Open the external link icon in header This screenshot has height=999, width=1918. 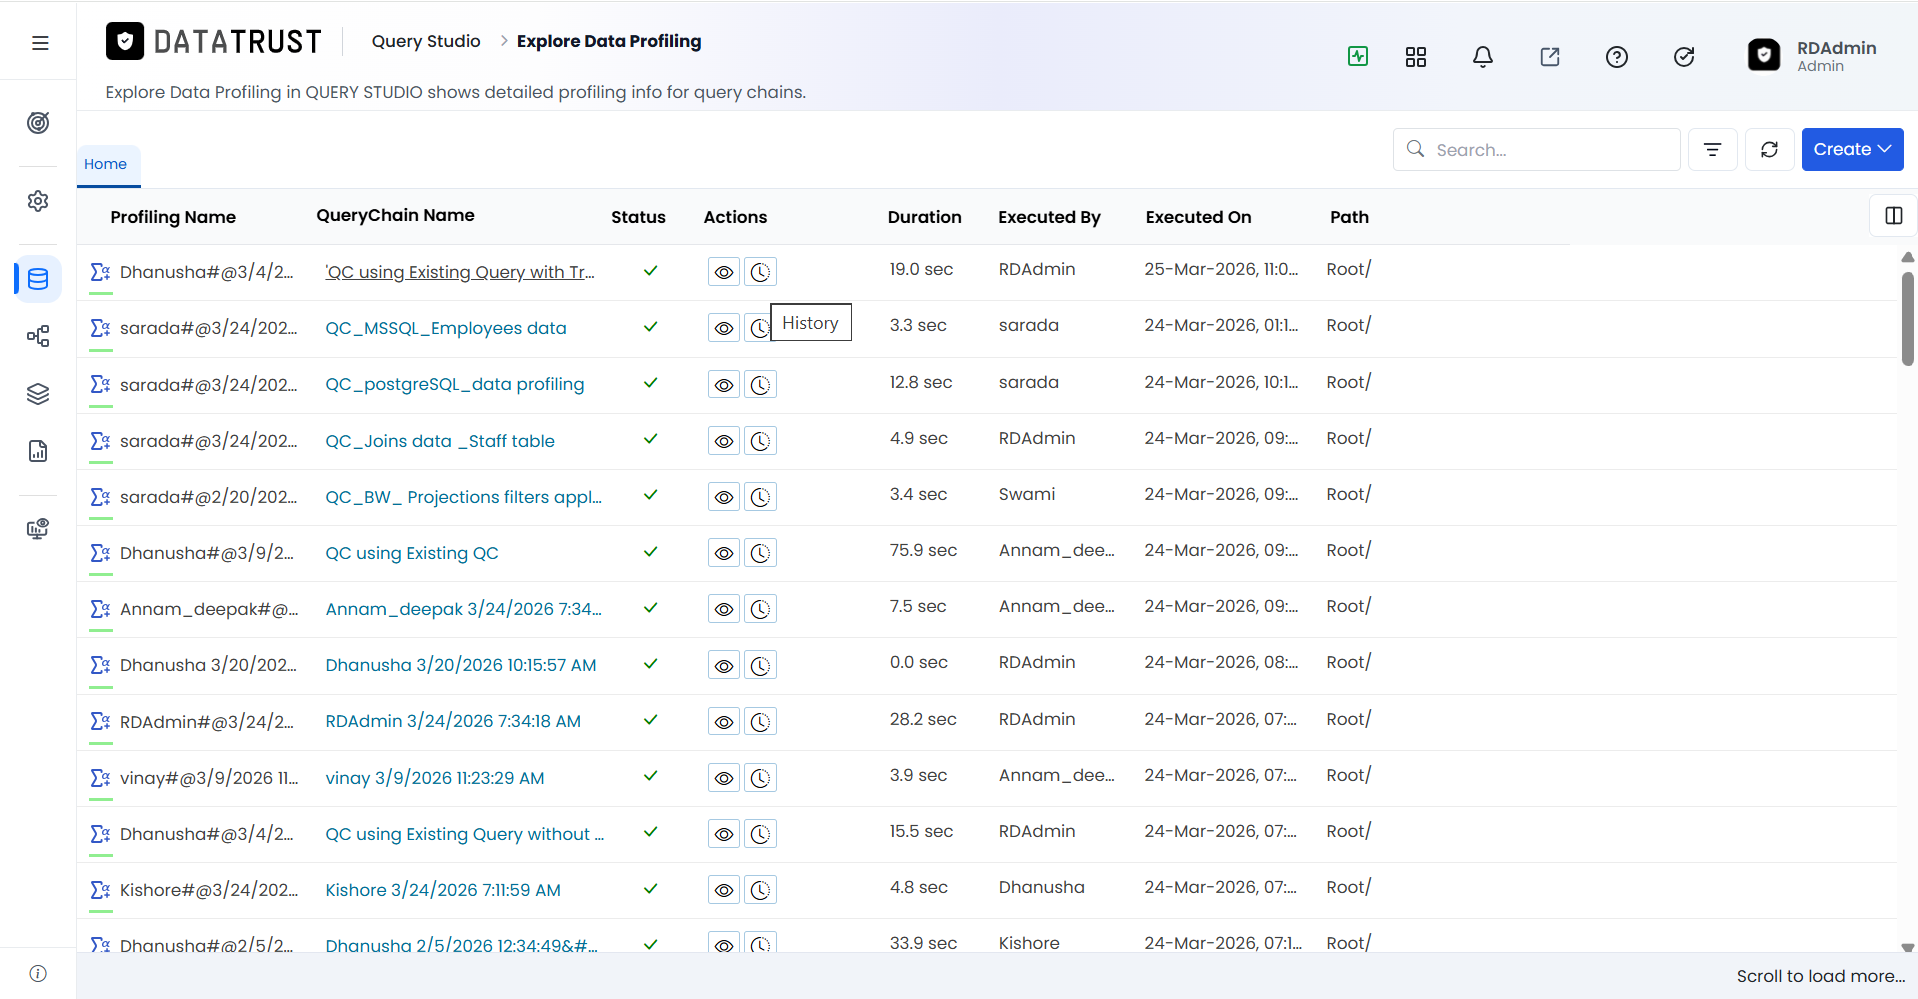click(1550, 57)
